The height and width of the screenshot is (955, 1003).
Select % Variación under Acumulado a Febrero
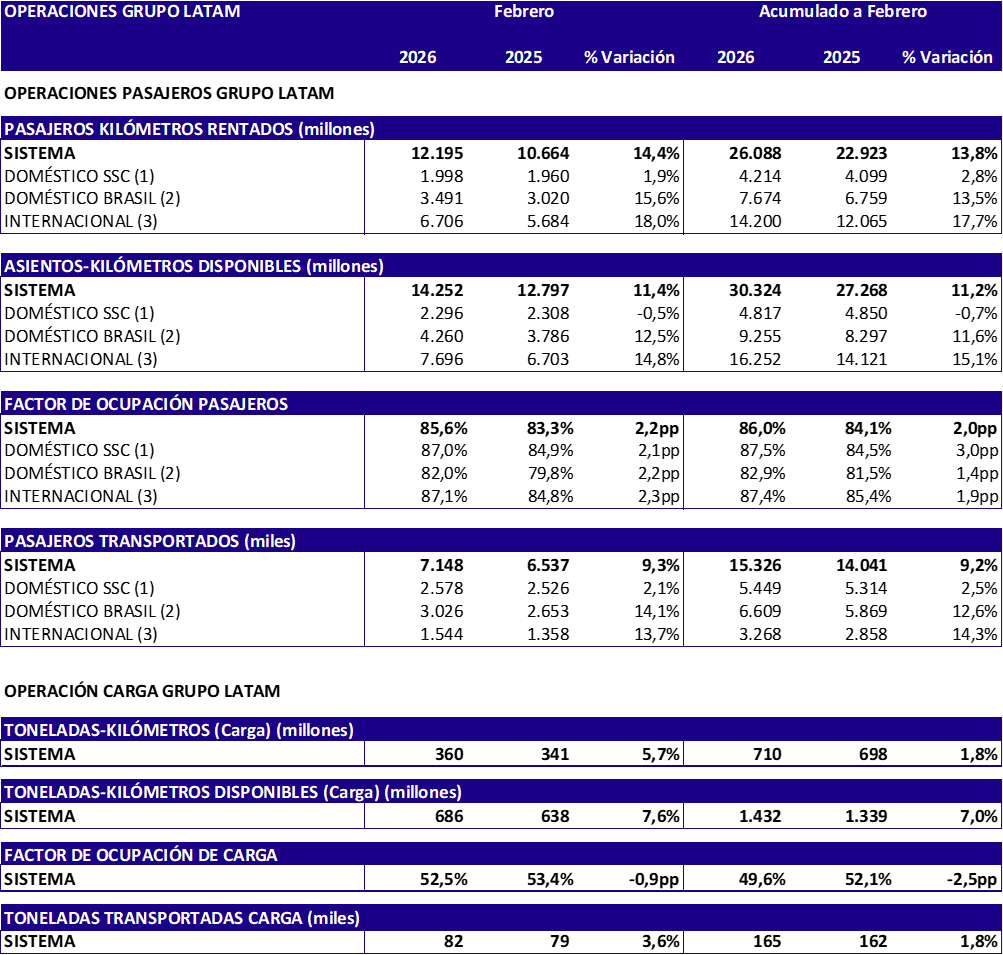(947, 57)
